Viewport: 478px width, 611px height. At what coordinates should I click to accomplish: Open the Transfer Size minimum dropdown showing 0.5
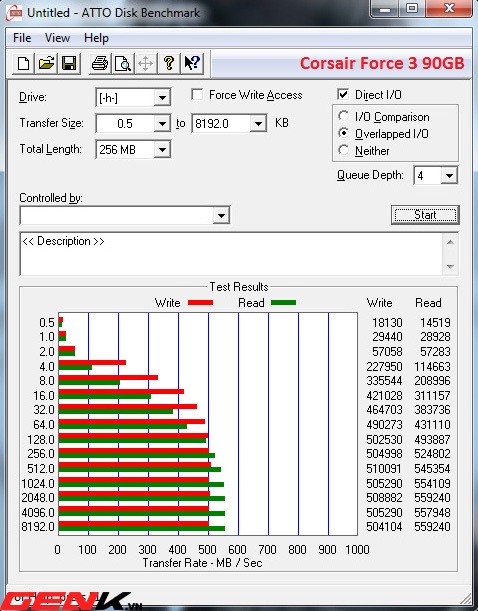tap(162, 124)
